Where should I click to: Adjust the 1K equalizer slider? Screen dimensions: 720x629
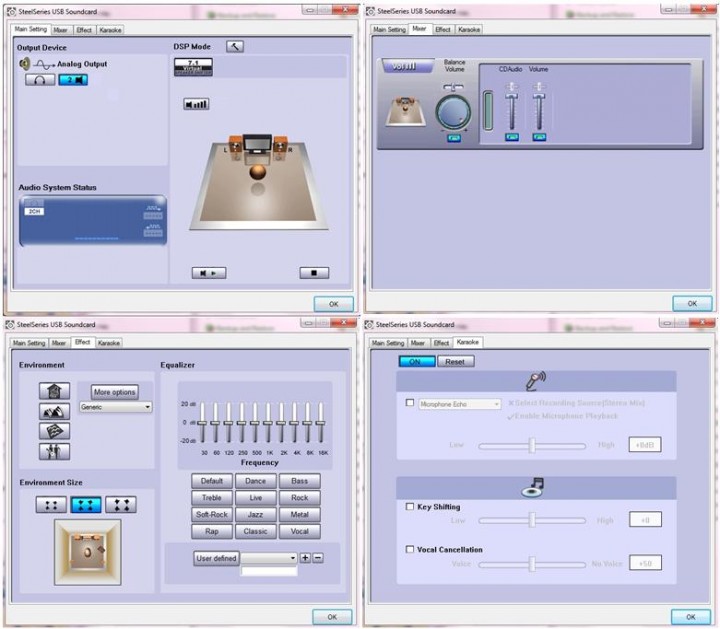pos(268,422)
